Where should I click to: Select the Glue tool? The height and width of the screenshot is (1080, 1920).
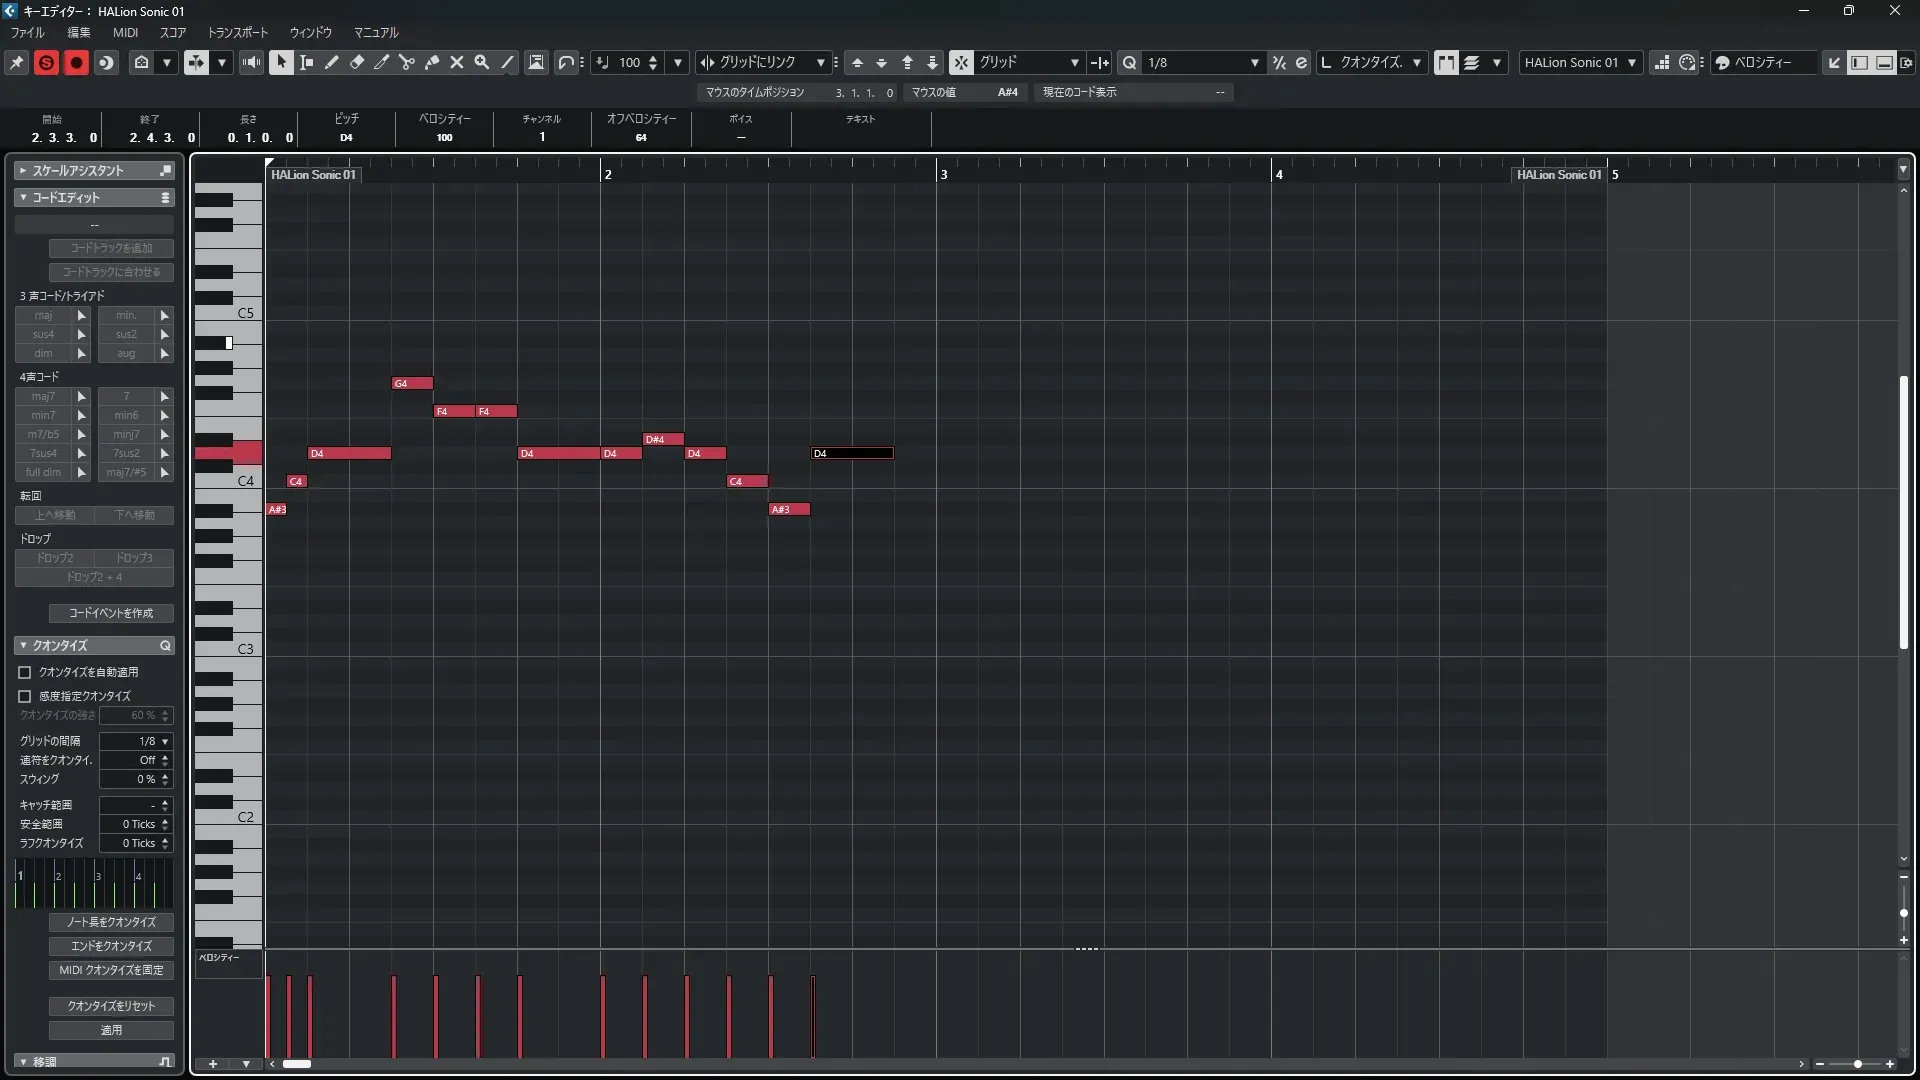[x=432, y=62]
